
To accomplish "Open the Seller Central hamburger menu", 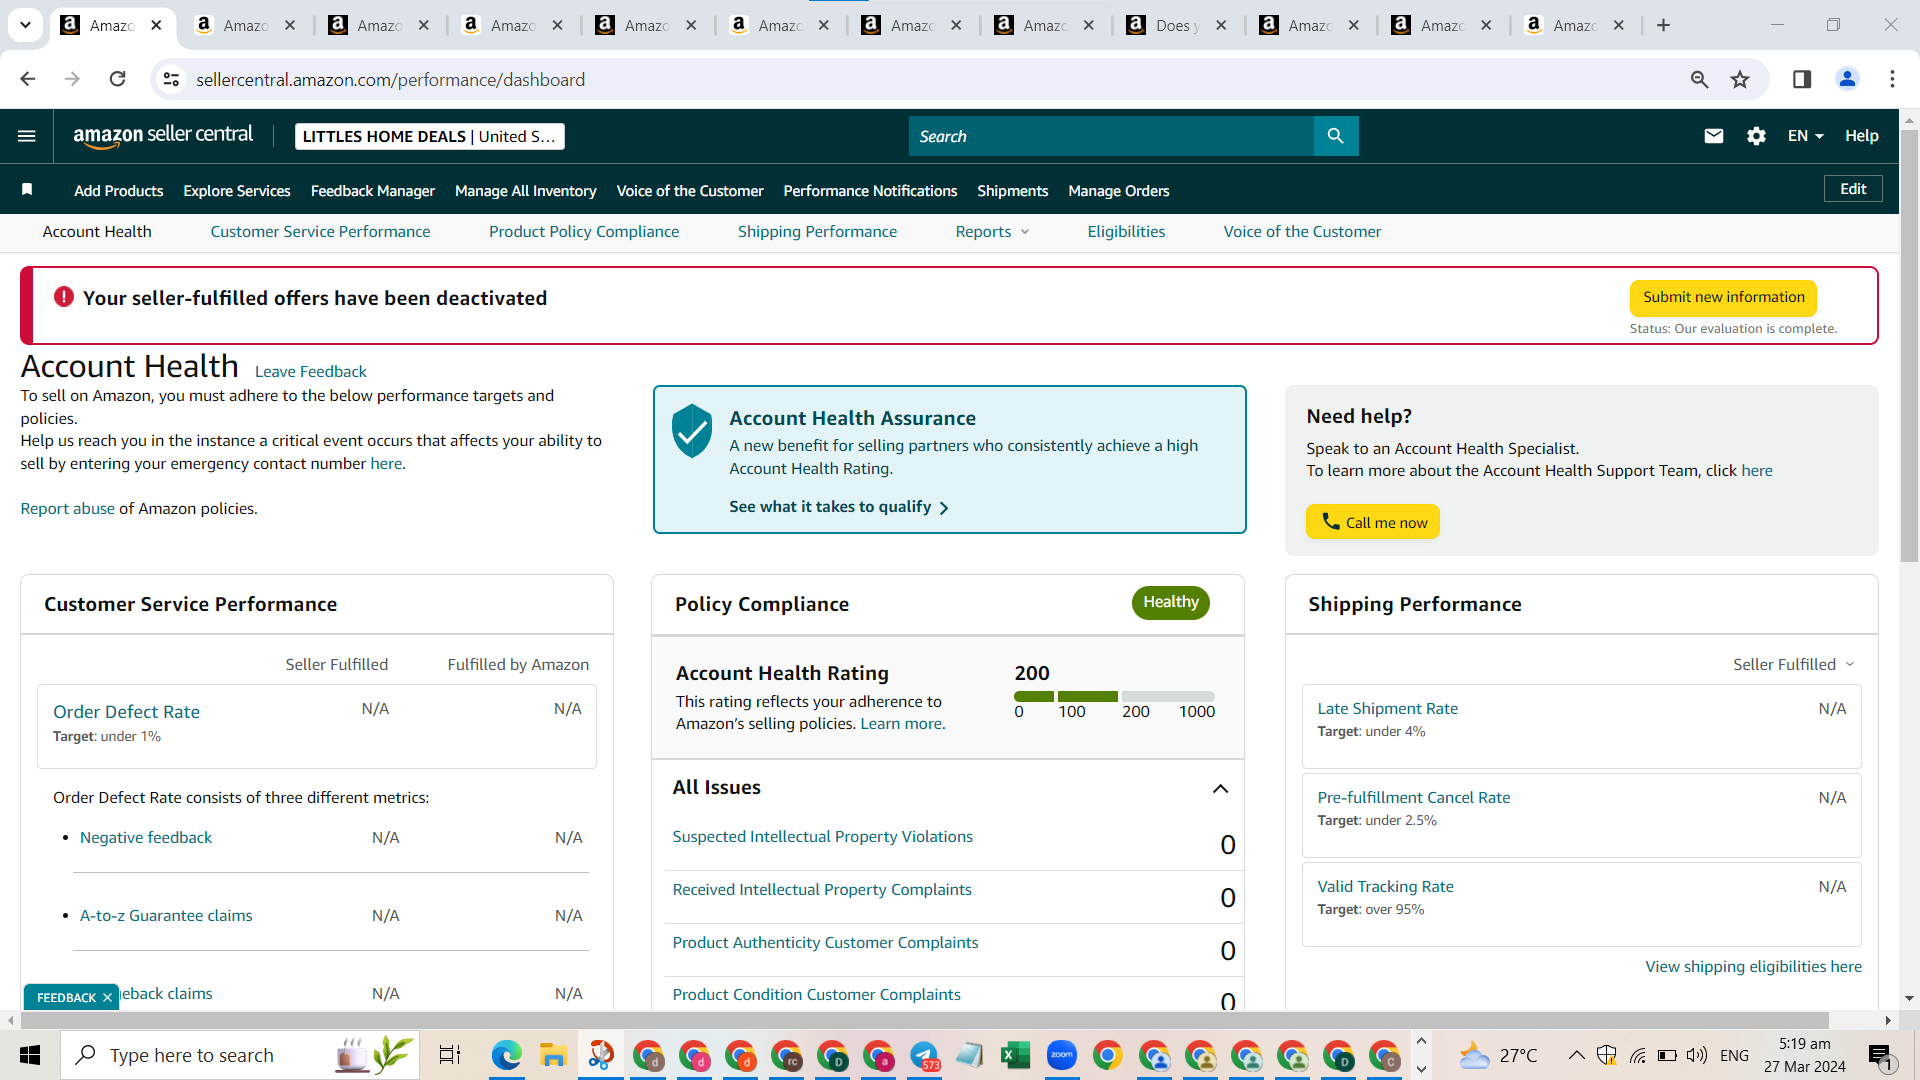I will pos(27,136).
